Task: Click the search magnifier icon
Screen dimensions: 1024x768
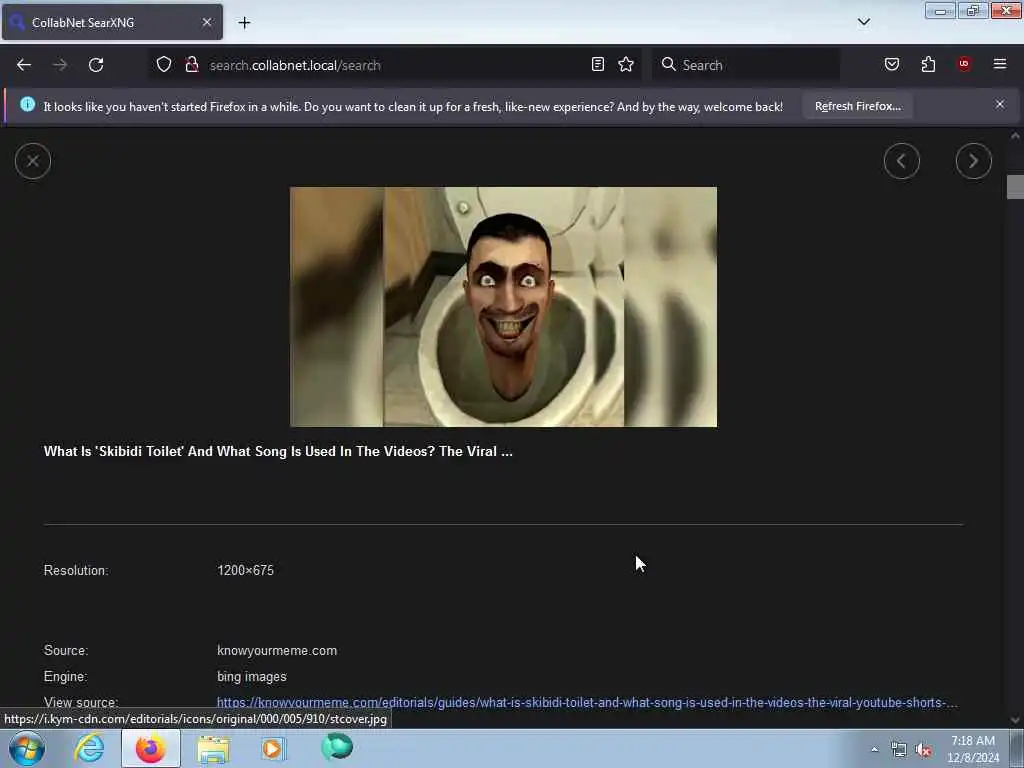Action: click(668, 64)
